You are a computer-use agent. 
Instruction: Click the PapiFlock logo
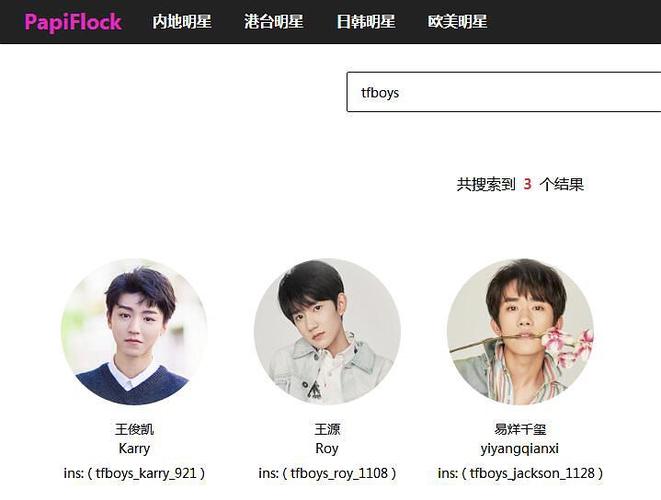(73, 22)
